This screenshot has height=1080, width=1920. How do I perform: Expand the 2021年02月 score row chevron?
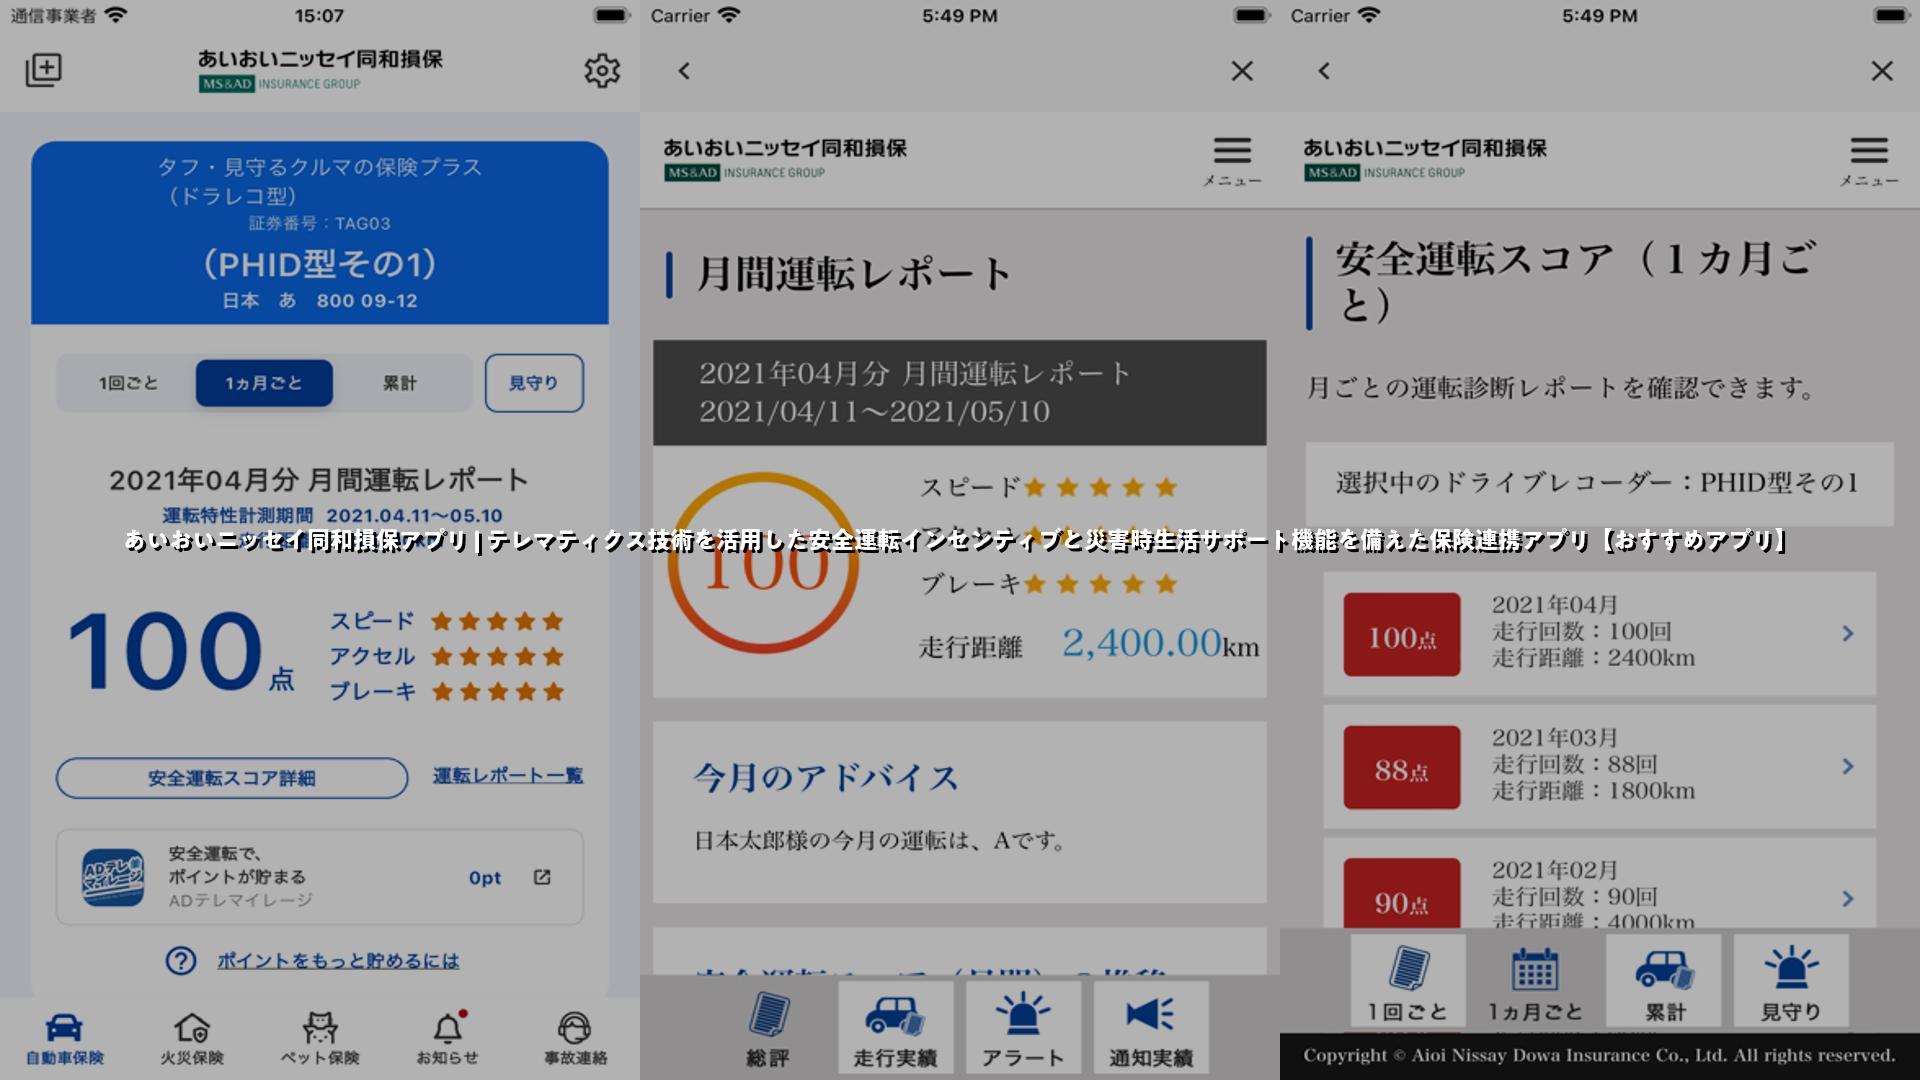[1848, 898]
